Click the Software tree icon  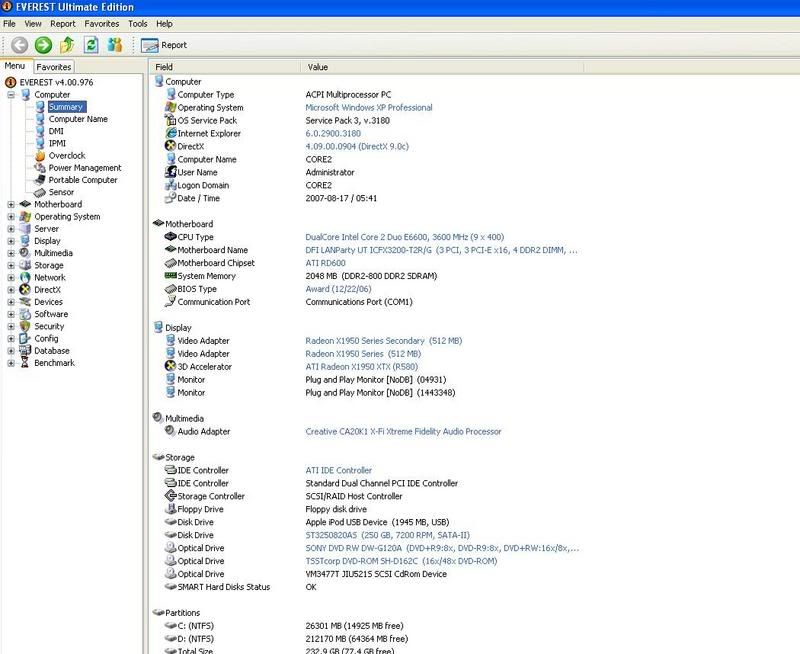[25, 314]
